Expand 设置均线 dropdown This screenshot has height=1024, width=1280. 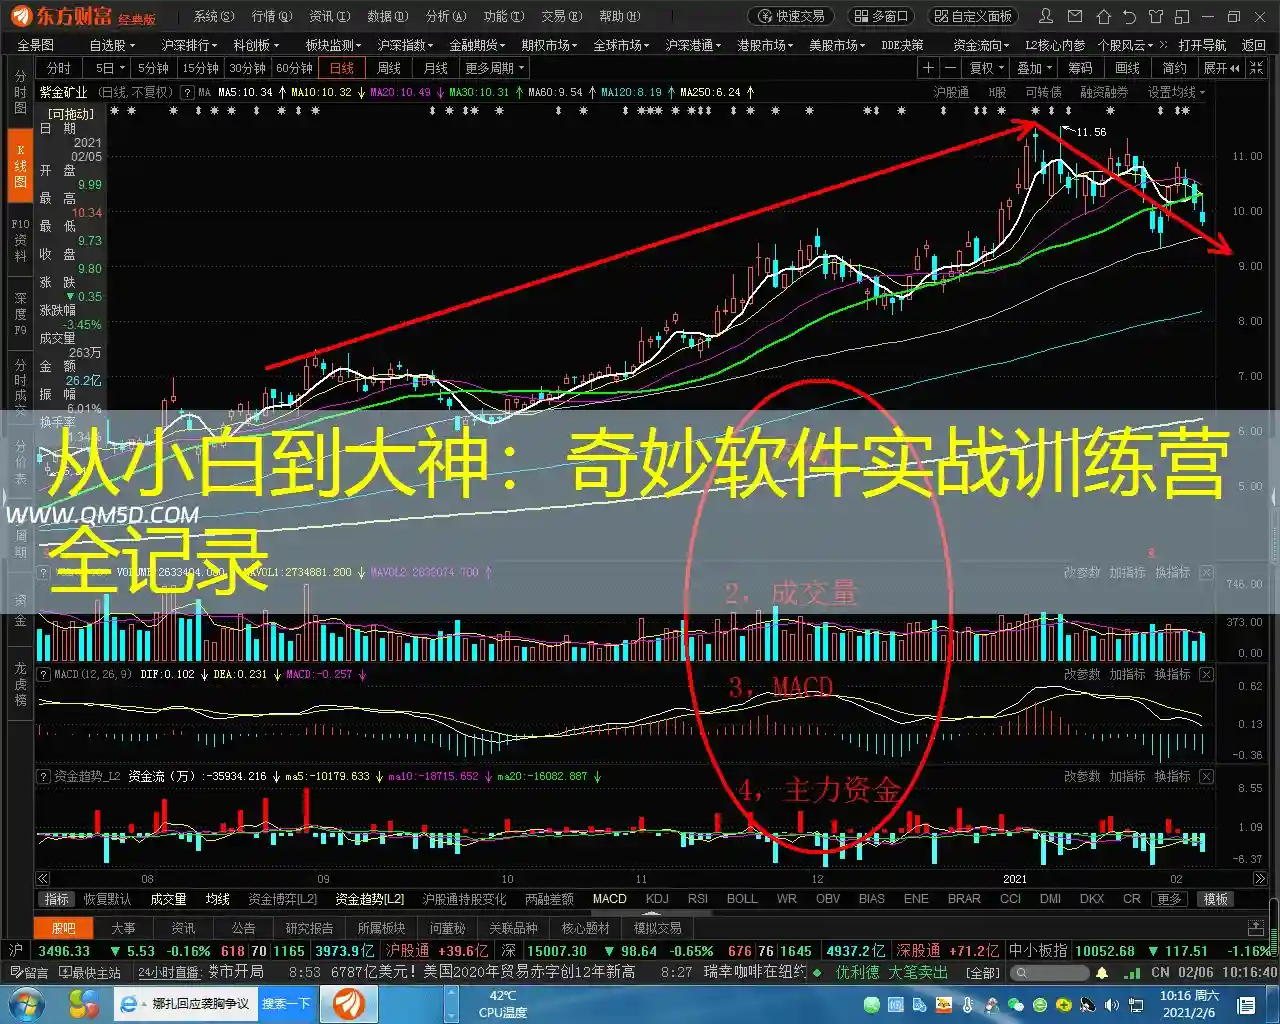(x=1176, y=92)
